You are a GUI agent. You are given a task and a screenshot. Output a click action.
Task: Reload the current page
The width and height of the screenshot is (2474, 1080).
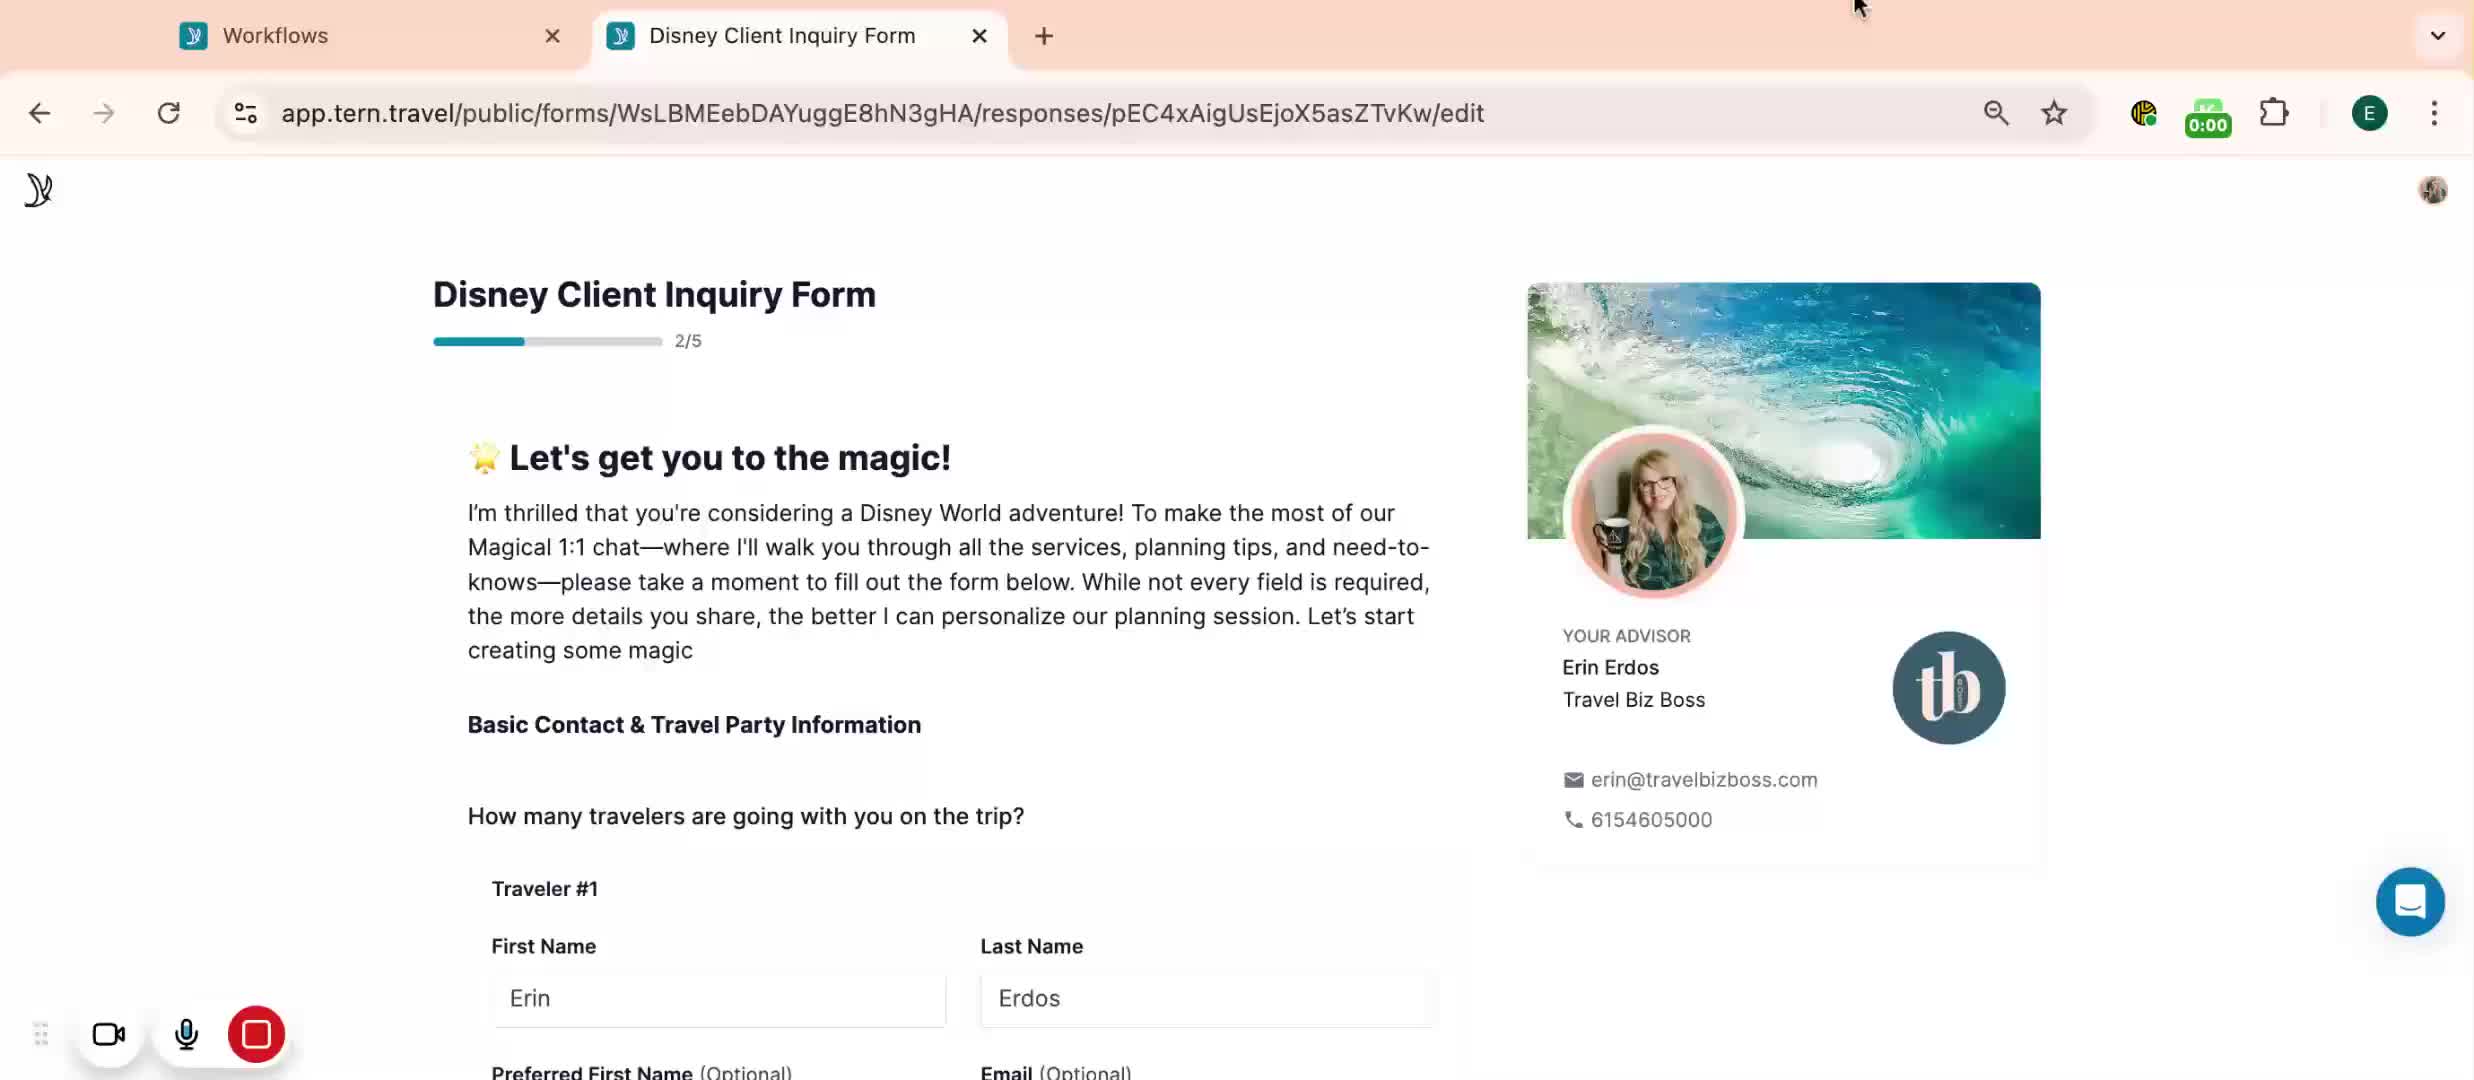168,113
